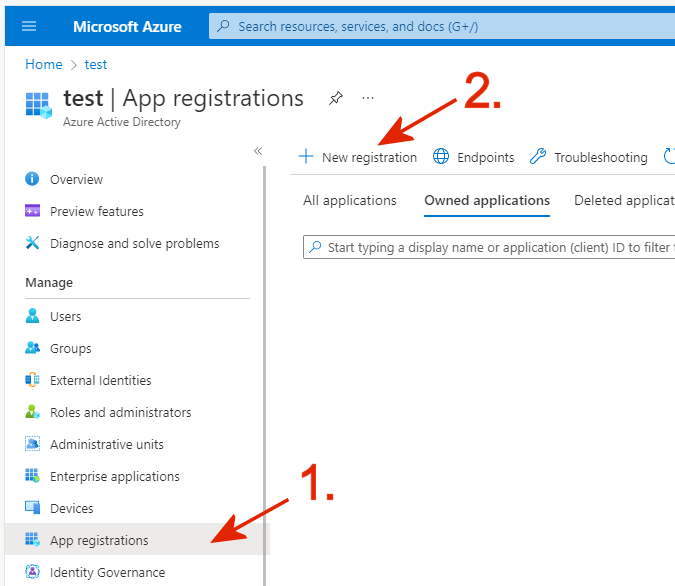Open Preview features

(97, 211)
